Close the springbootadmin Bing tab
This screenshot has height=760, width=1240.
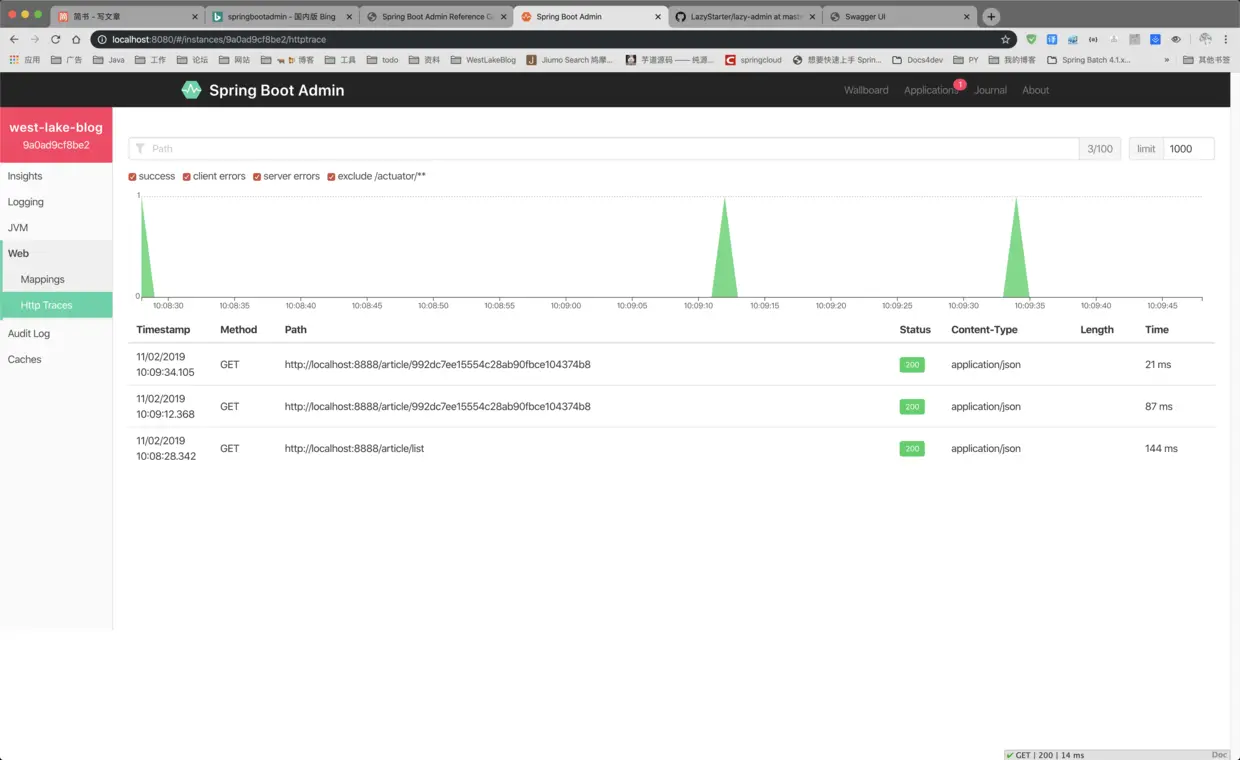[349, 17]
